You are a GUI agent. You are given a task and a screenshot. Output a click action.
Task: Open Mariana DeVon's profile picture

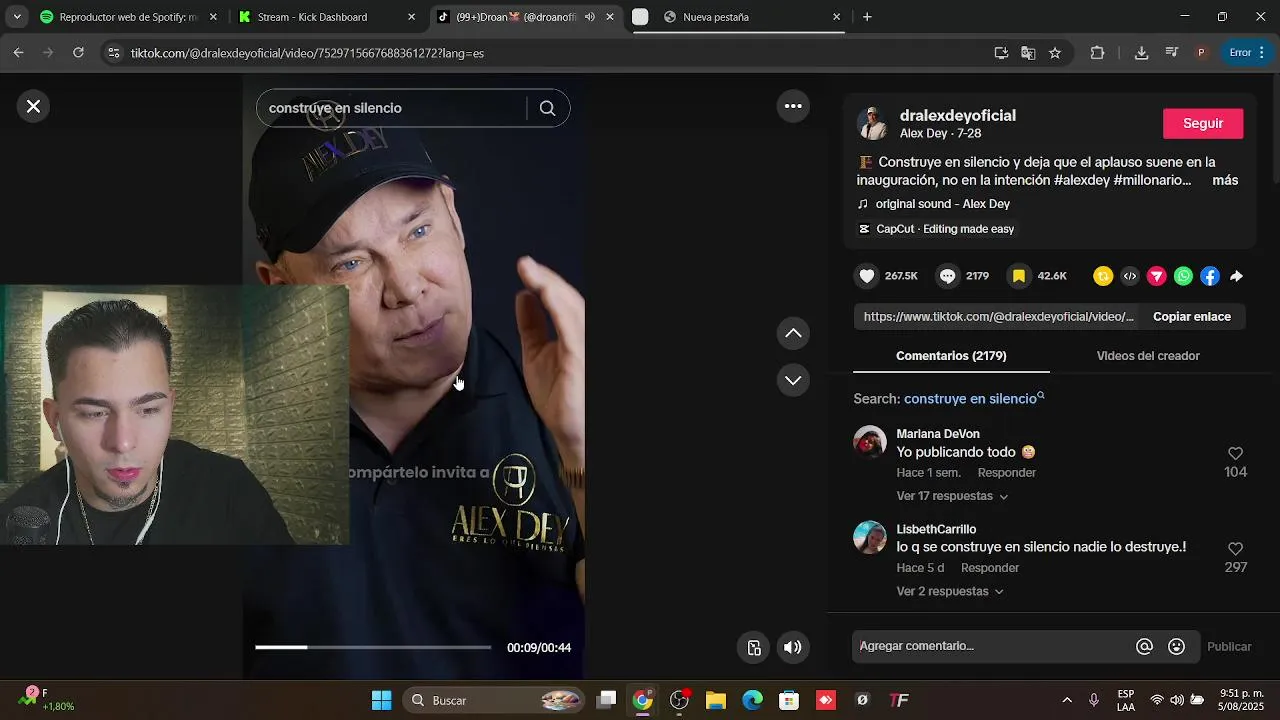(x=870, y=442)
